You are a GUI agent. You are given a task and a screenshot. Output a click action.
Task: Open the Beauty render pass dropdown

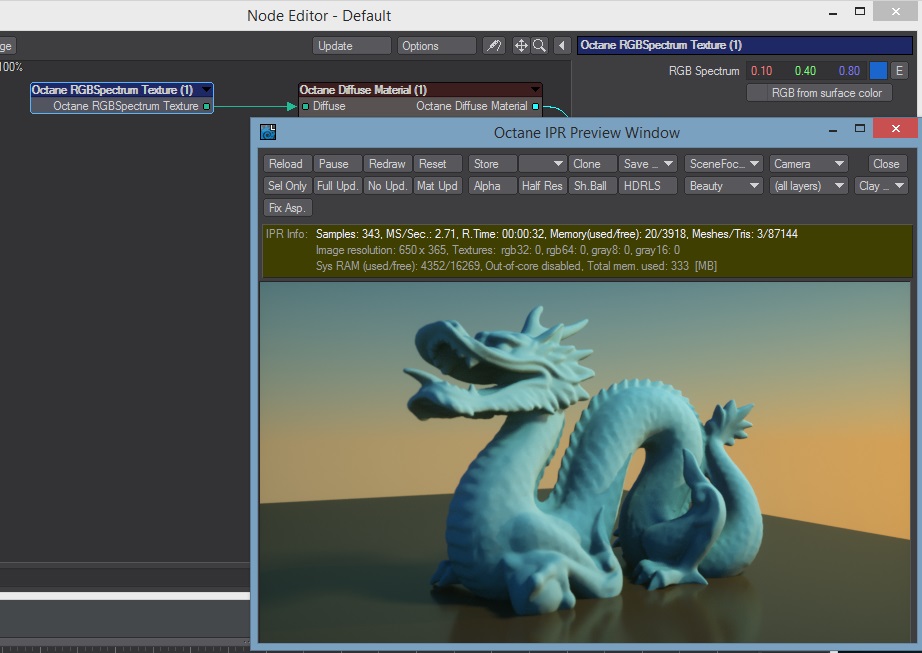724,186
